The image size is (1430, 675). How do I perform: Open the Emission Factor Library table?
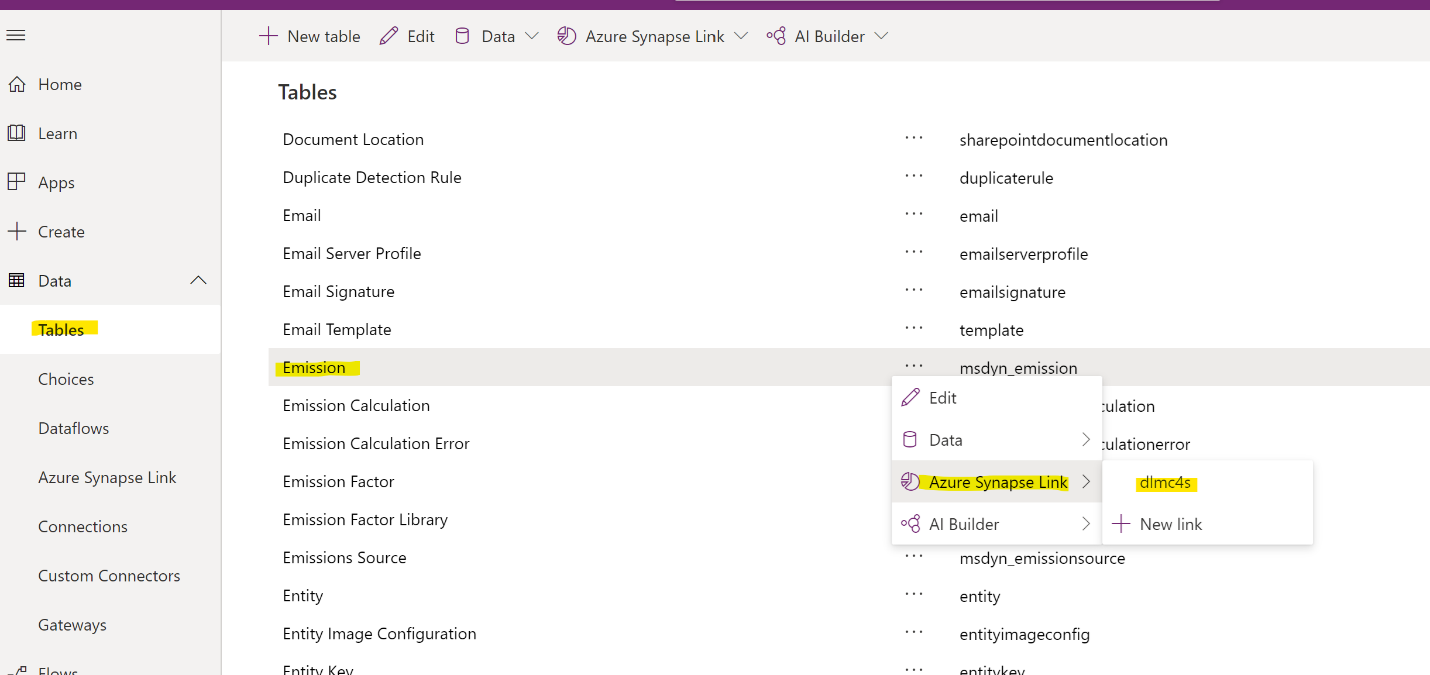click(x=365, y=519)
